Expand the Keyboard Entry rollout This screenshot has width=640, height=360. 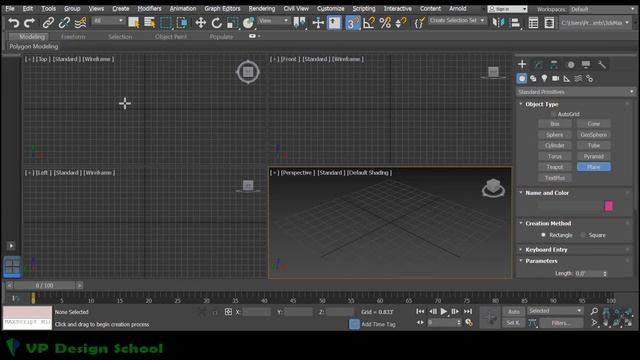click(x=546, y=249)
